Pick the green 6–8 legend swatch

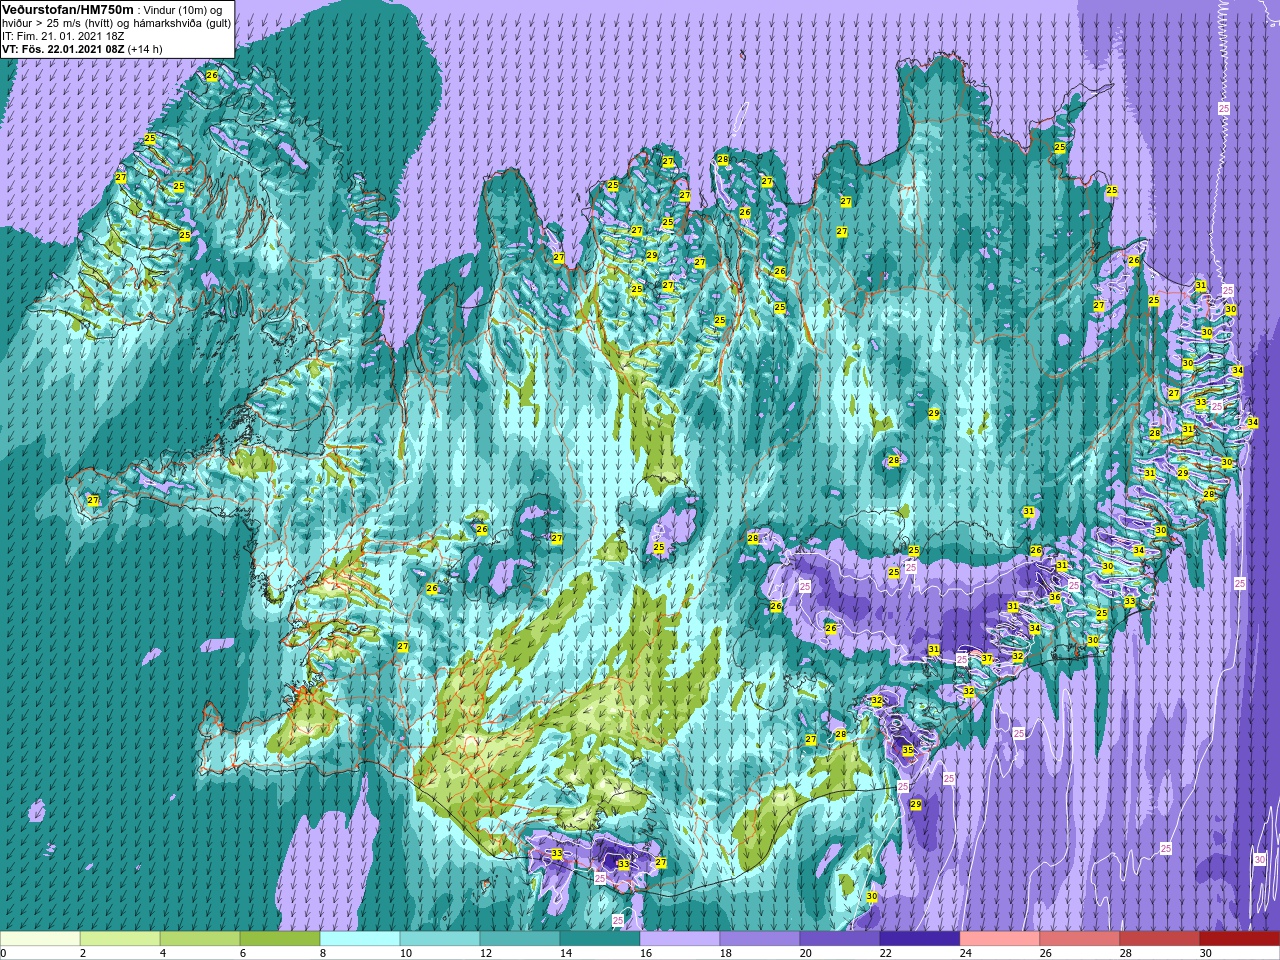(x=280, y=939)
